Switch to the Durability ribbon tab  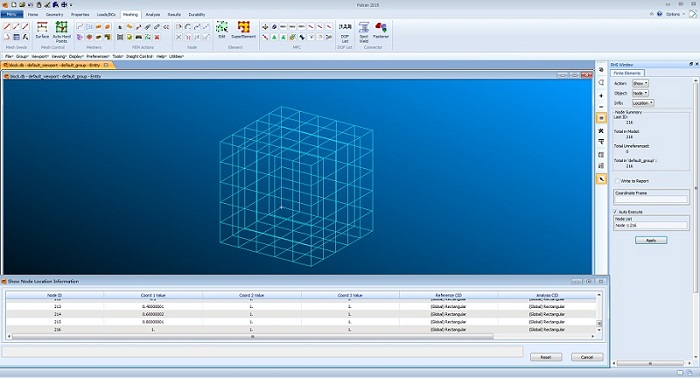(197, 14)
